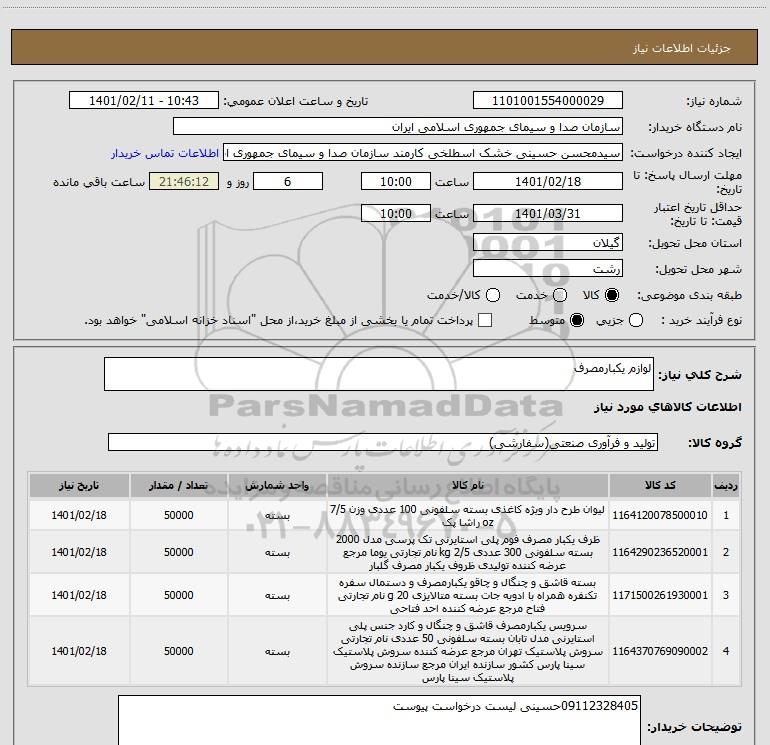Click the اطلاعات کالاهای مورد نیاز section heading

click(667, 407)
